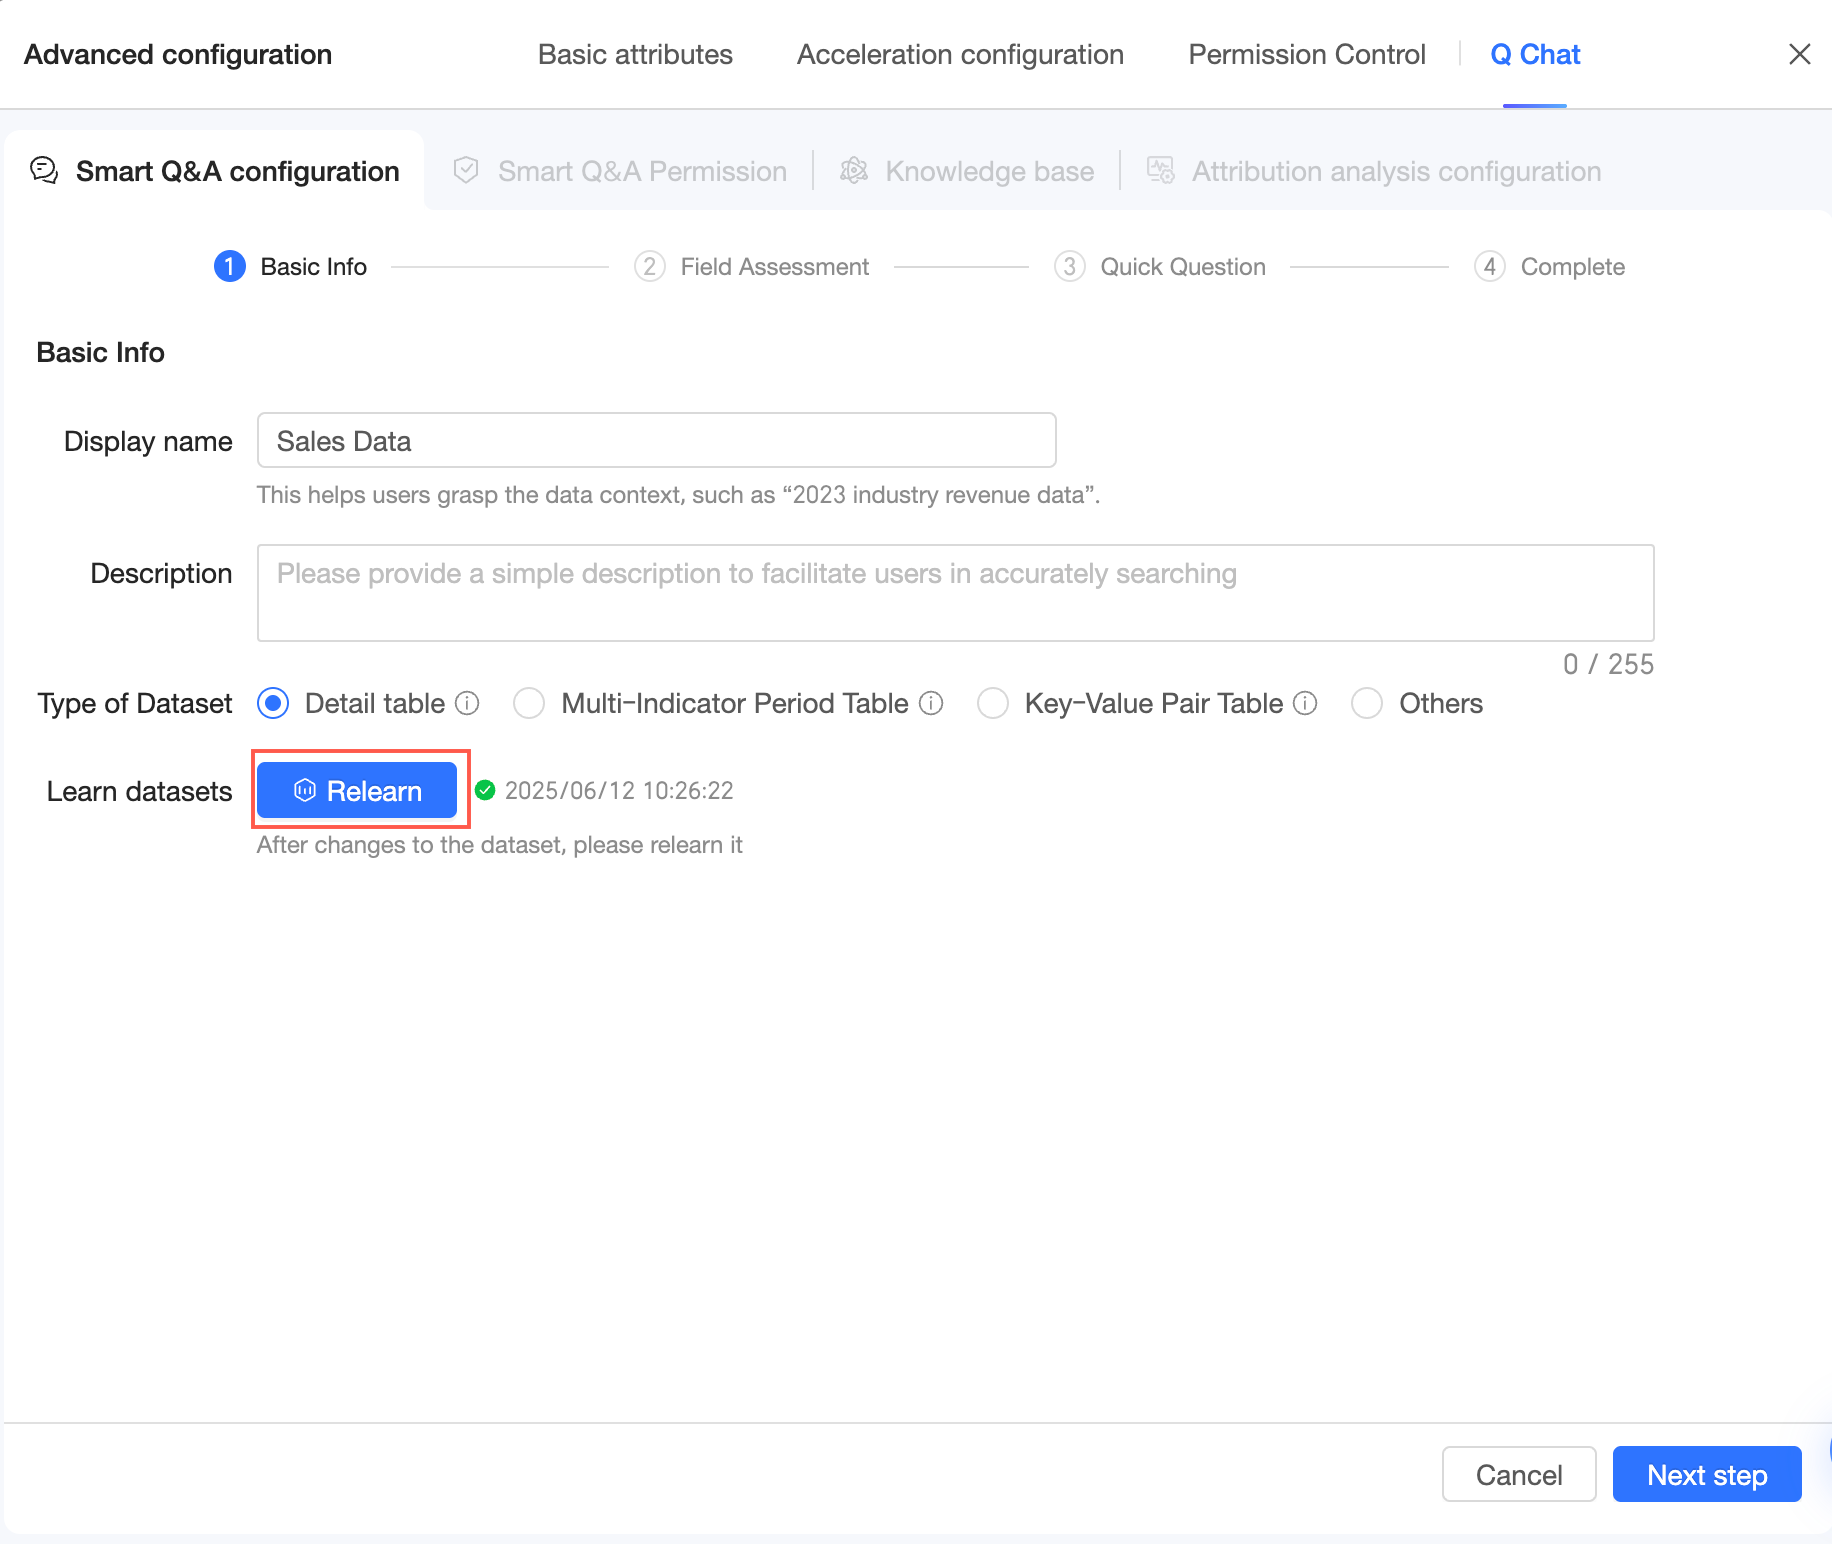Image resolution: width=1832 pixels, height=1544 pixels.
Task: Click the Key-Value Pair Table info icon
Action: [x=1305, y=704]
